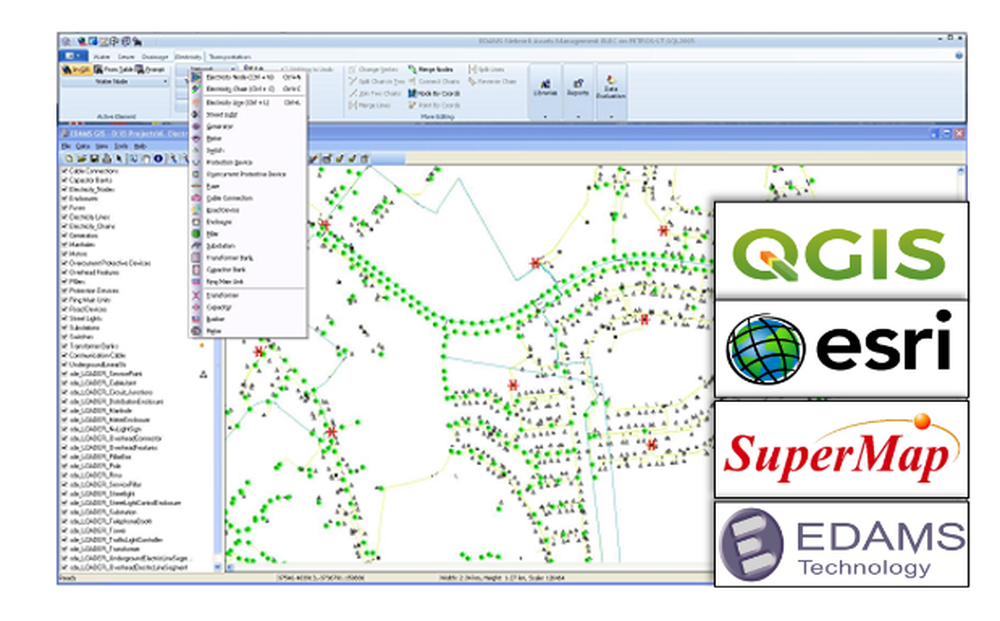Open the Network dropdown in ribbon

point(206,69)
